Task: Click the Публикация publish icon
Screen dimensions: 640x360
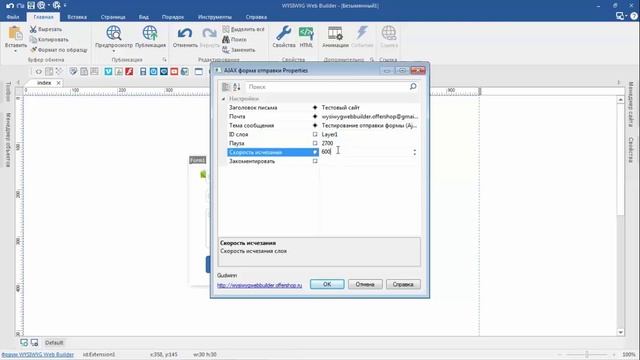Action: coord(150,33)
